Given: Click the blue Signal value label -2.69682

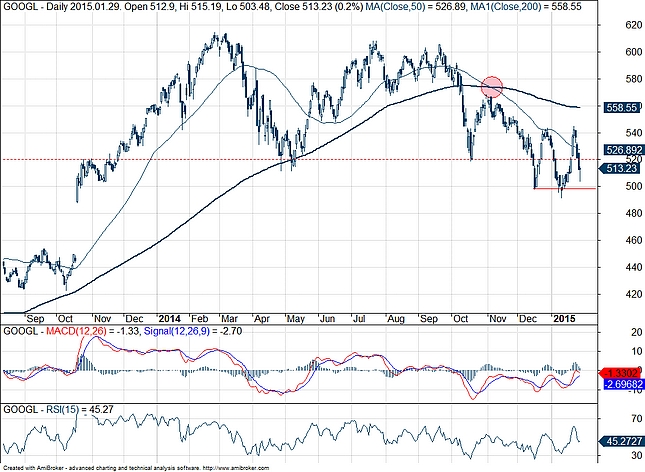Looking at the screenshot, I should (x=624, y=385).
